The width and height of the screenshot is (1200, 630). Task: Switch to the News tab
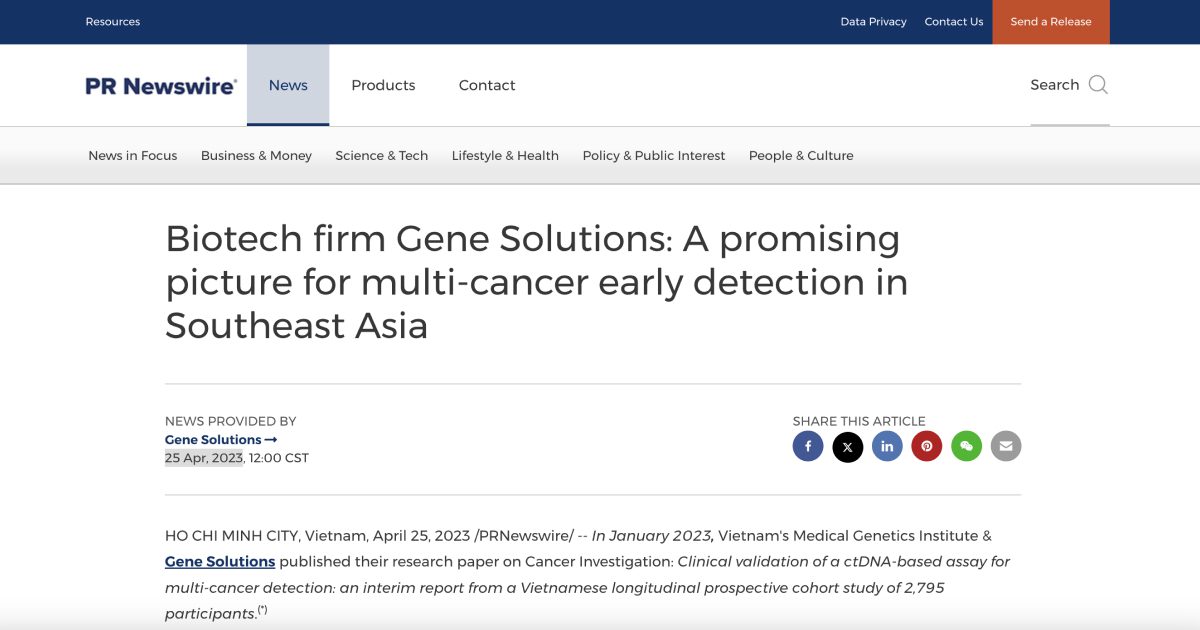[288, 85]
